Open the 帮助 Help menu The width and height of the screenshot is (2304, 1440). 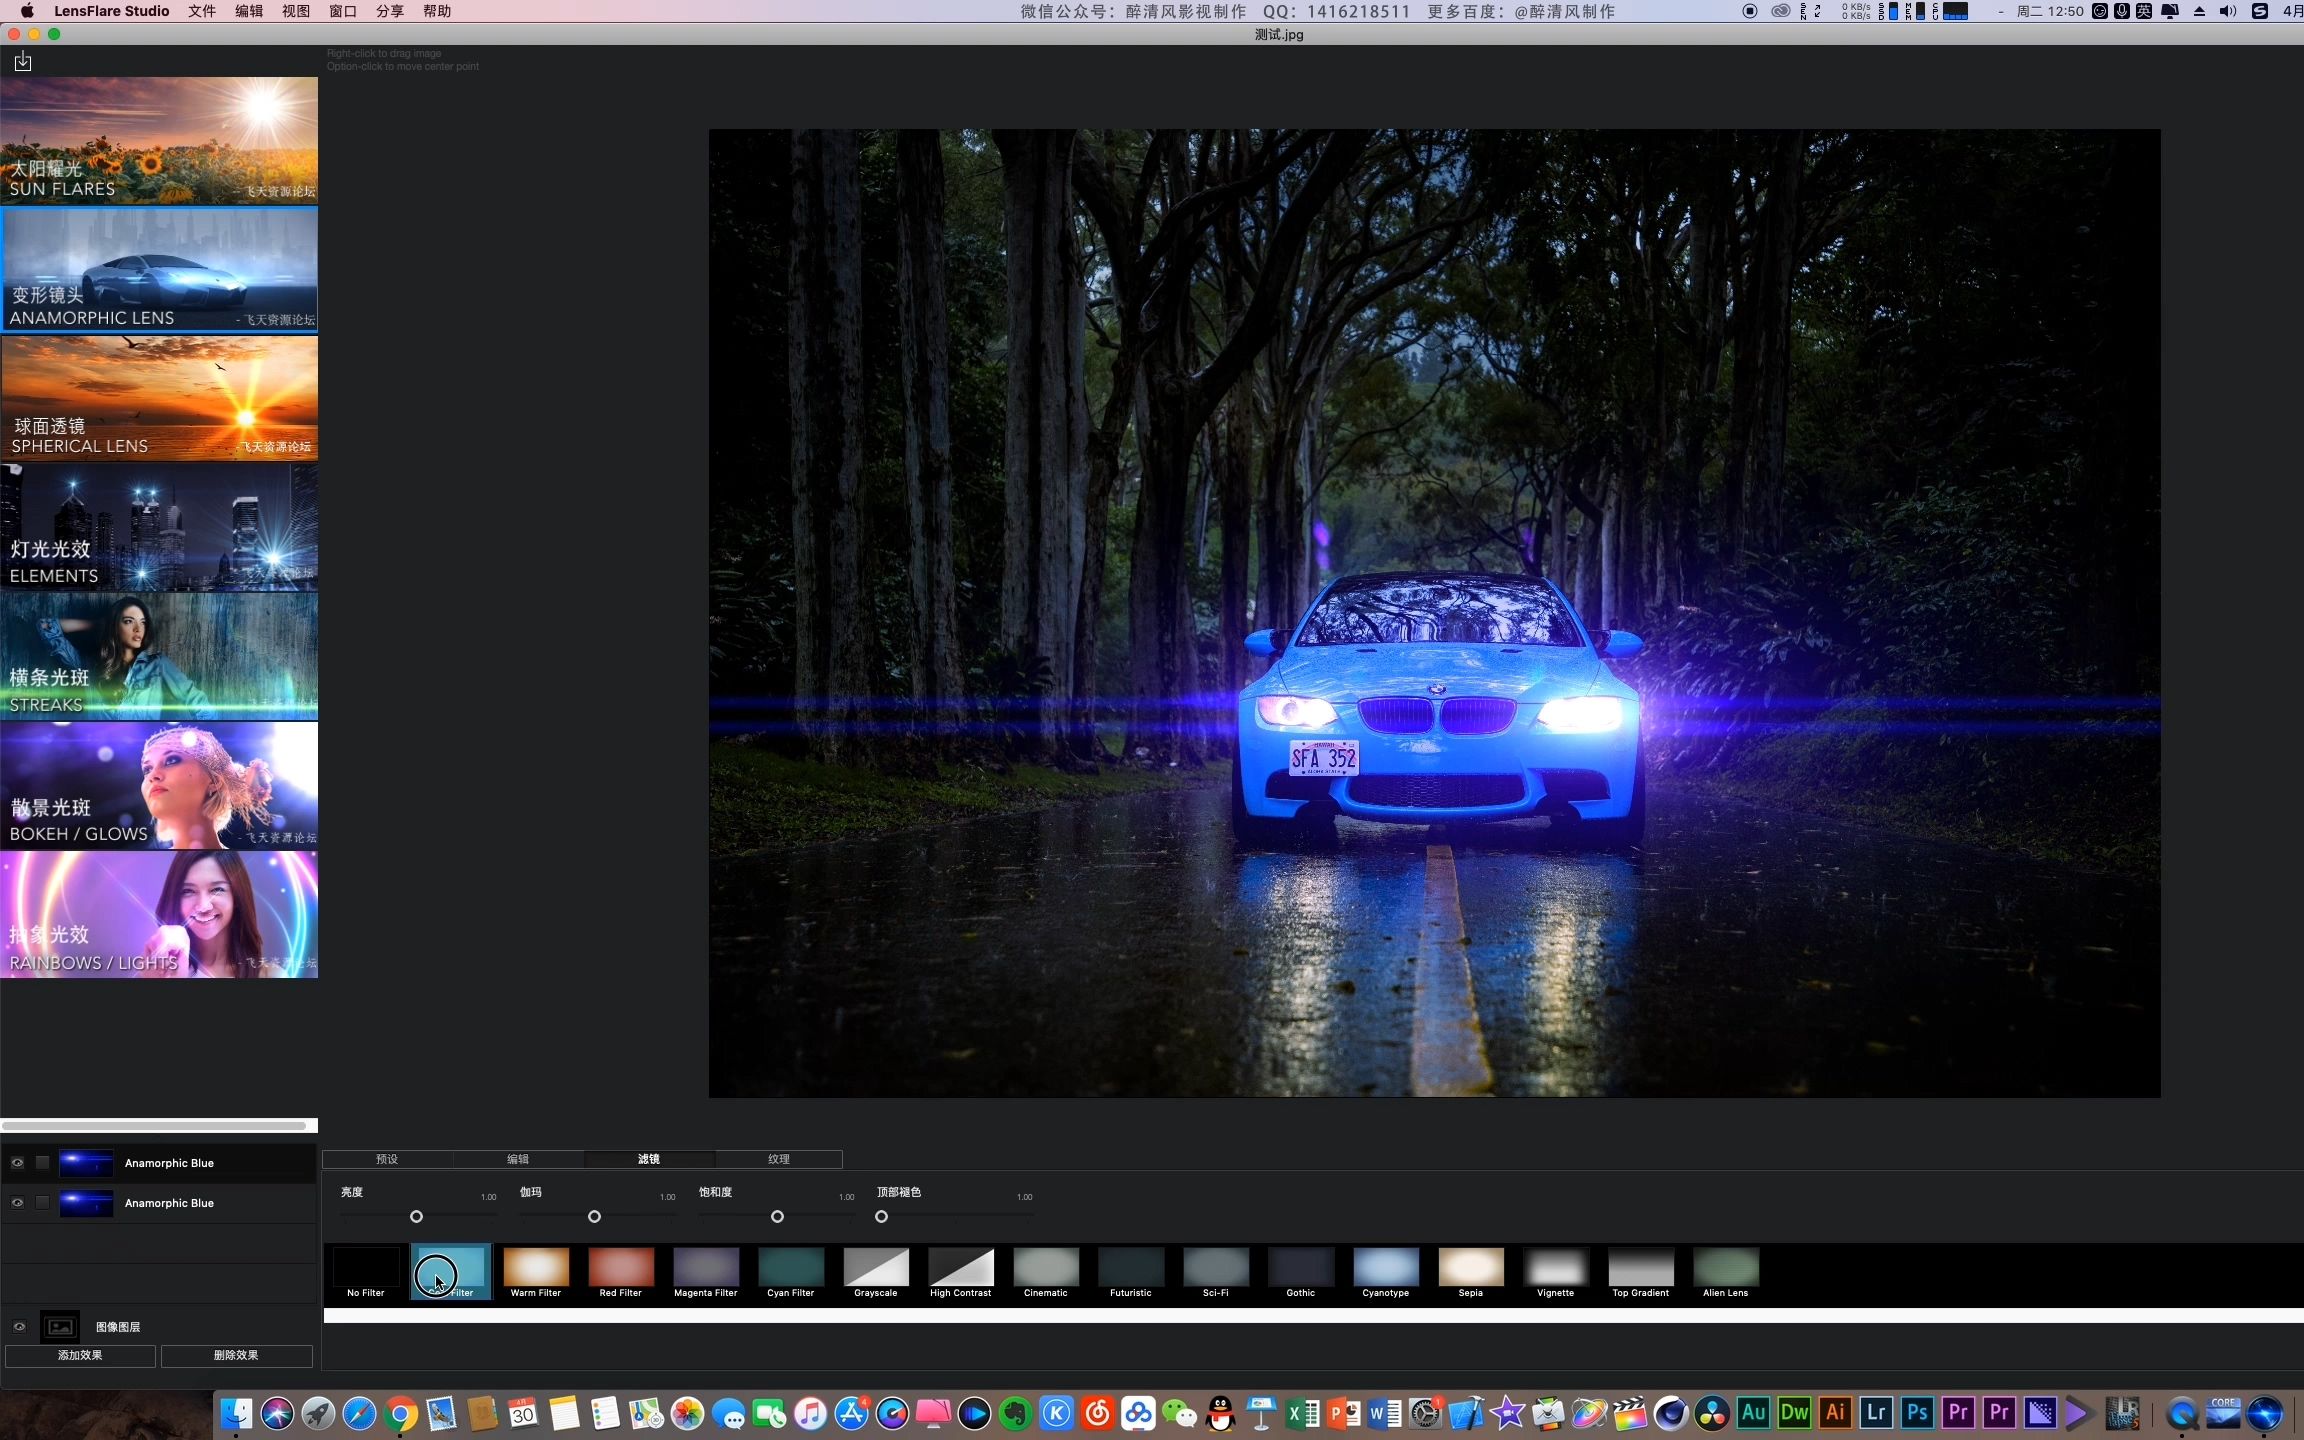437,11
